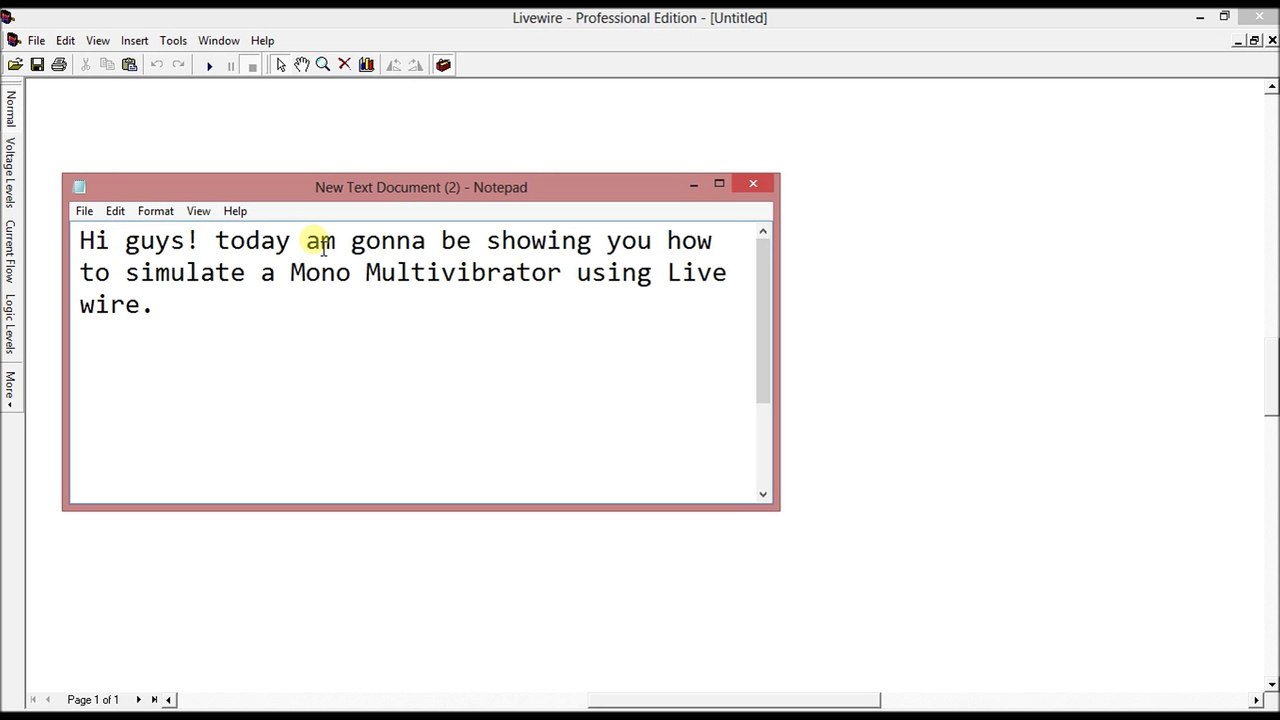
Task: Click the red X Delete icon
Action: [x=345, y=65]
